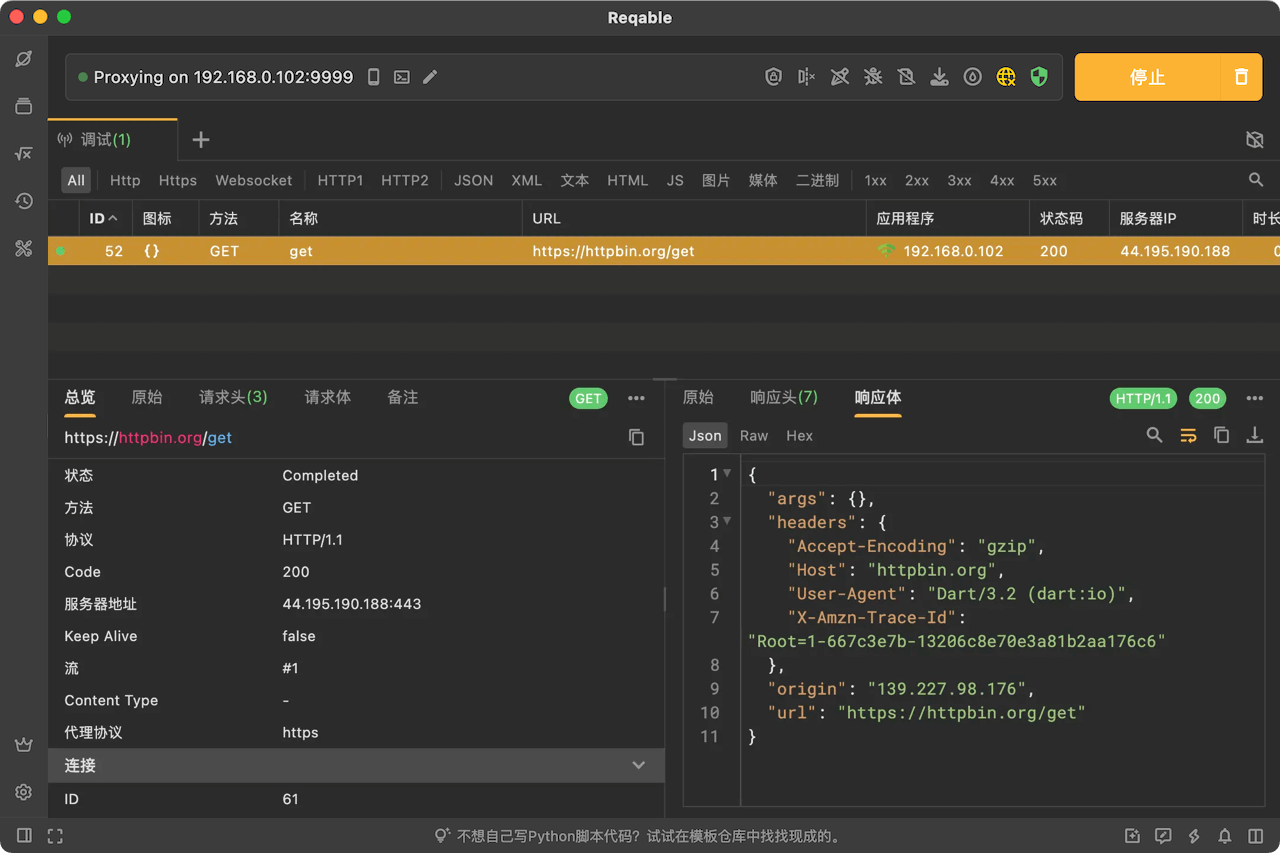Viewport: 1280px width, 853px height.
Task: Toggle the crossed-out bug script icon
Action: tap(873, 77)
